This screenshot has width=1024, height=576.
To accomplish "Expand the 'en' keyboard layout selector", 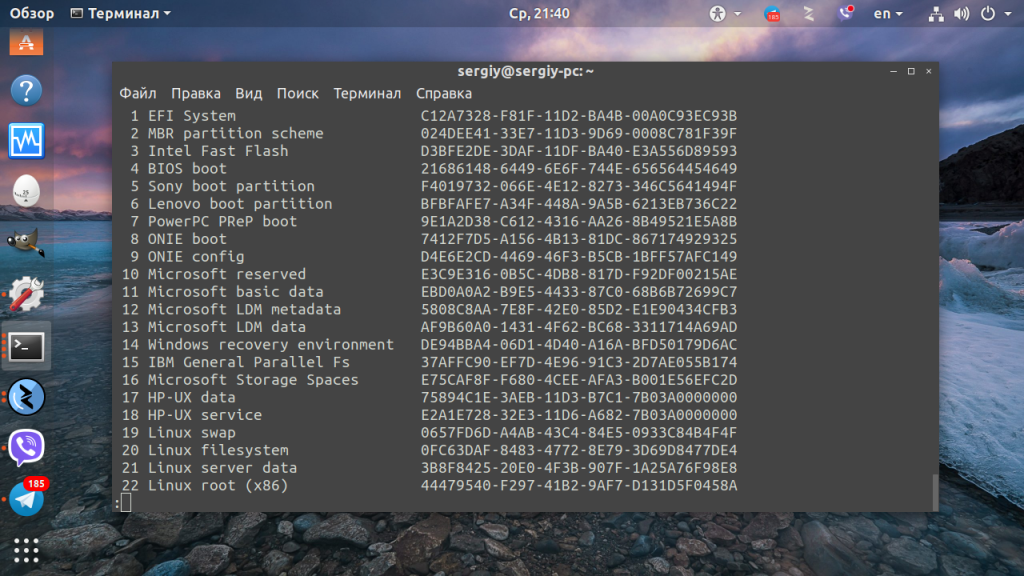I will click(887, 14).
